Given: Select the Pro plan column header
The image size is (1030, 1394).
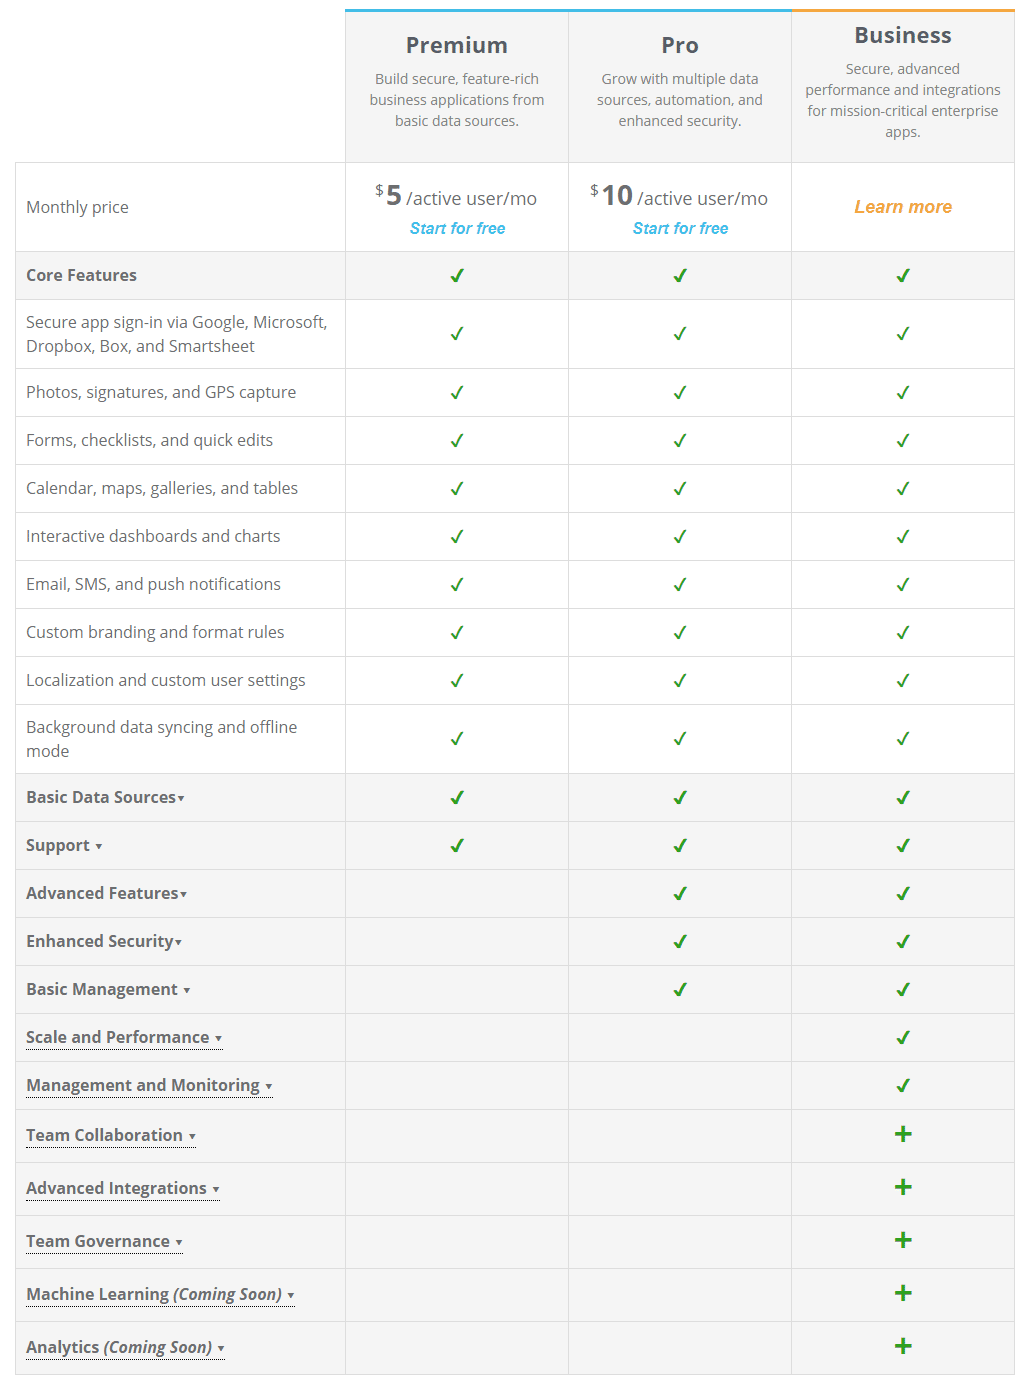Looking at the screenshot, I should 679,45.
